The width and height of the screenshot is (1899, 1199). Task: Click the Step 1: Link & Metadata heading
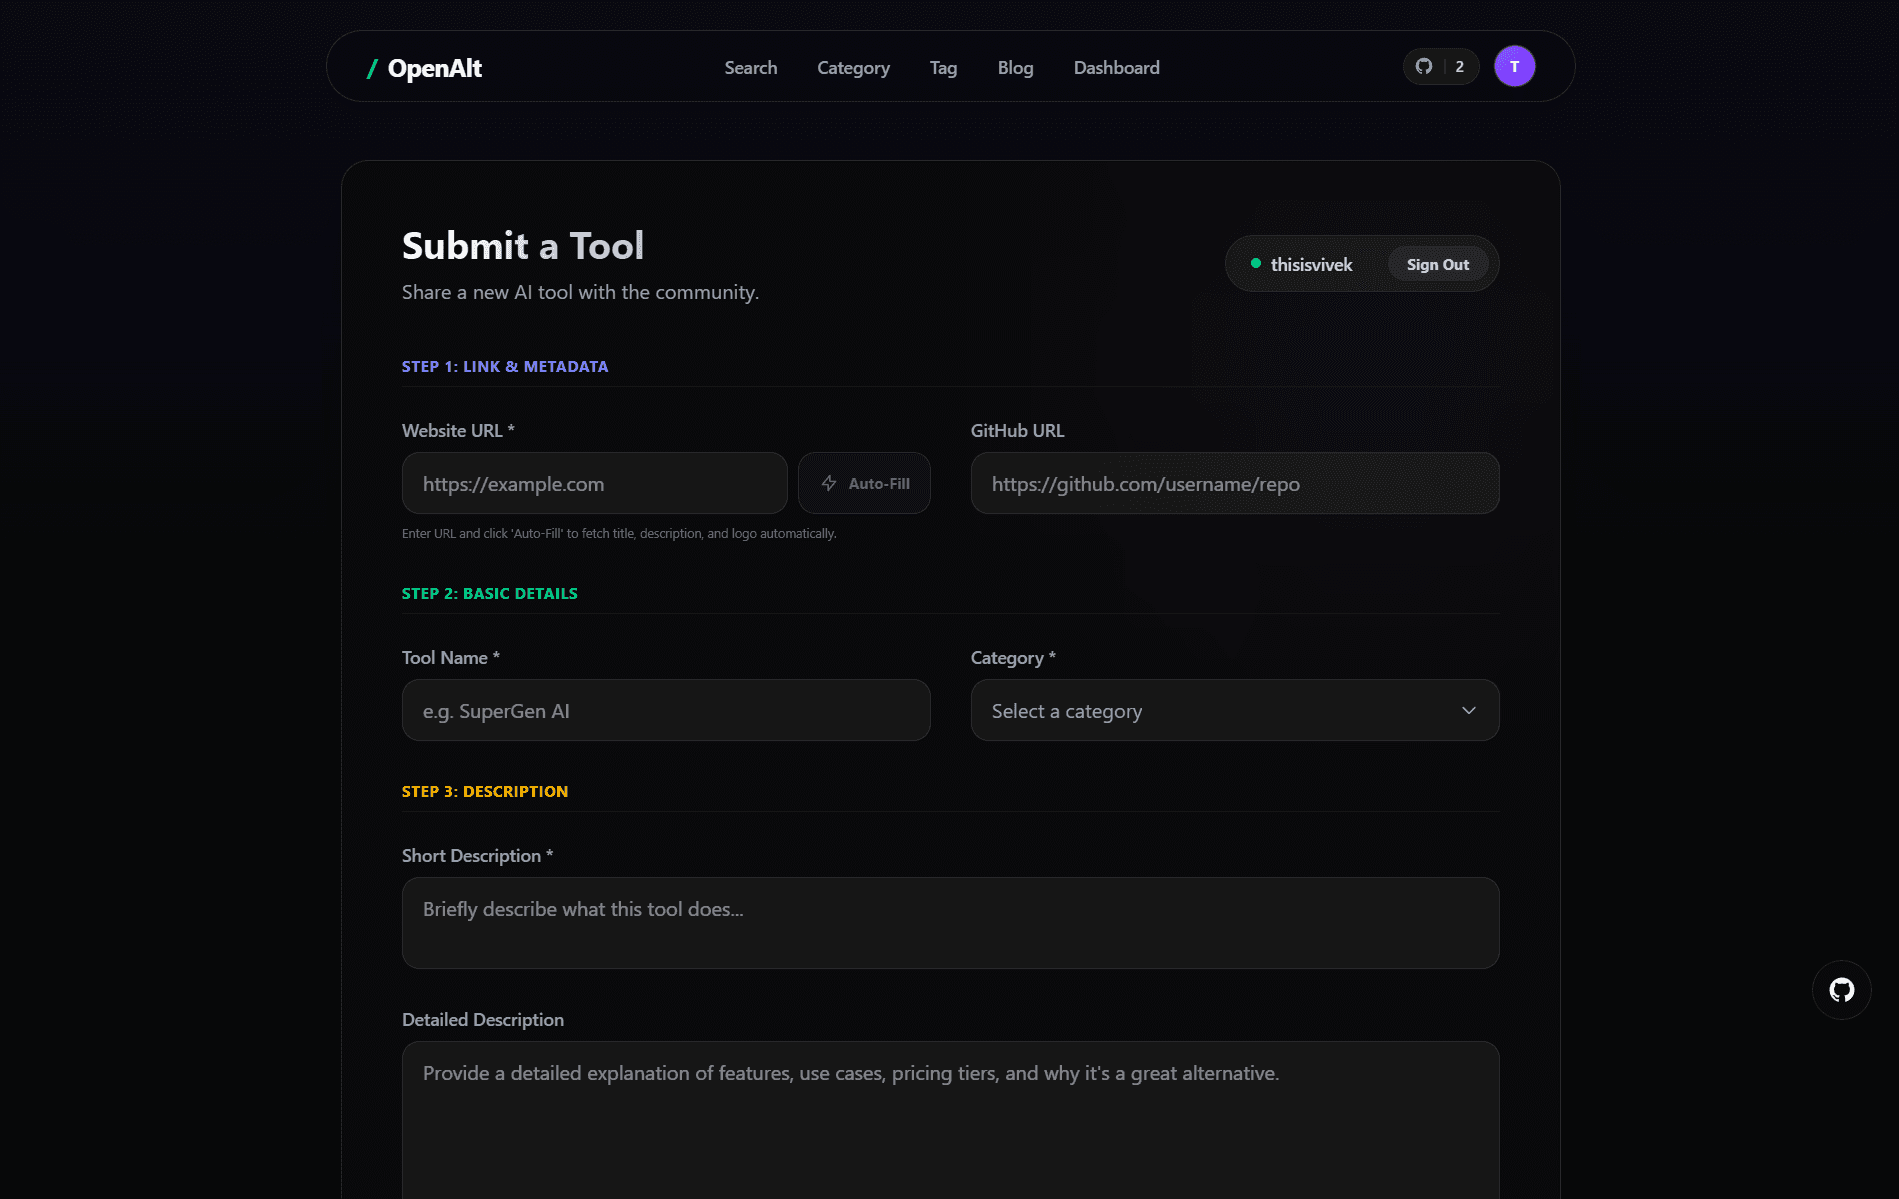(x=505, y=366)
